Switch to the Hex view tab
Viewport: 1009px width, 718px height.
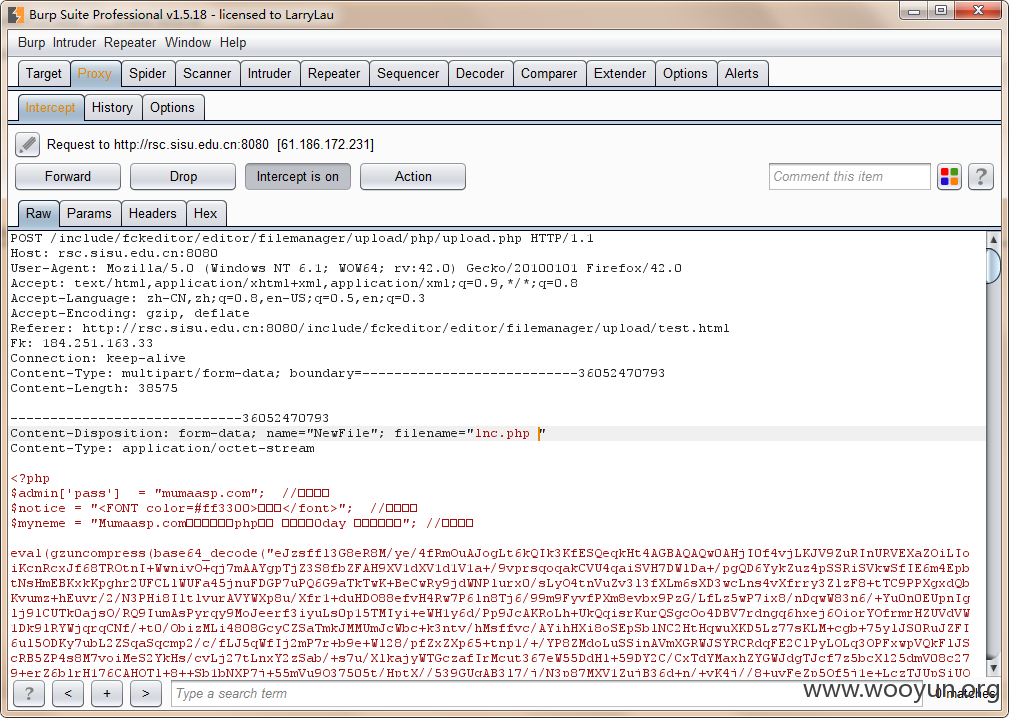[205, 213]
